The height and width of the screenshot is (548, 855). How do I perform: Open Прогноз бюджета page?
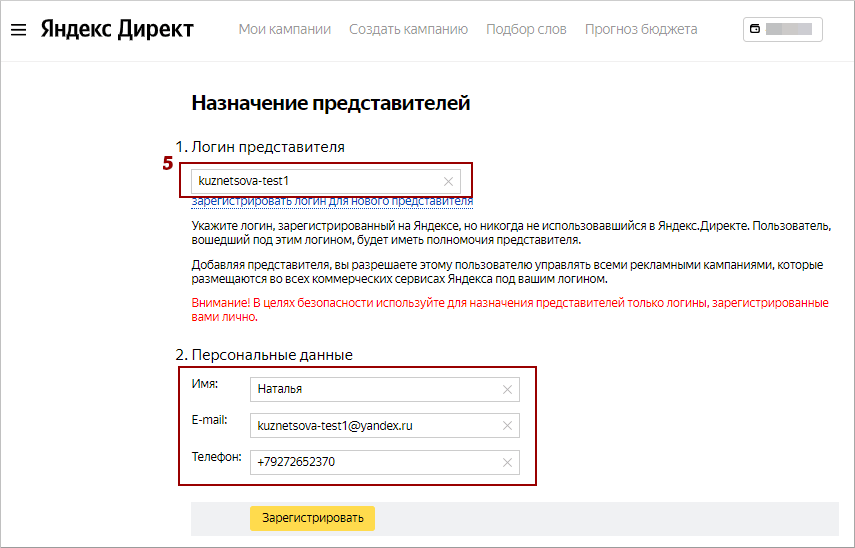tap(641, 29)
